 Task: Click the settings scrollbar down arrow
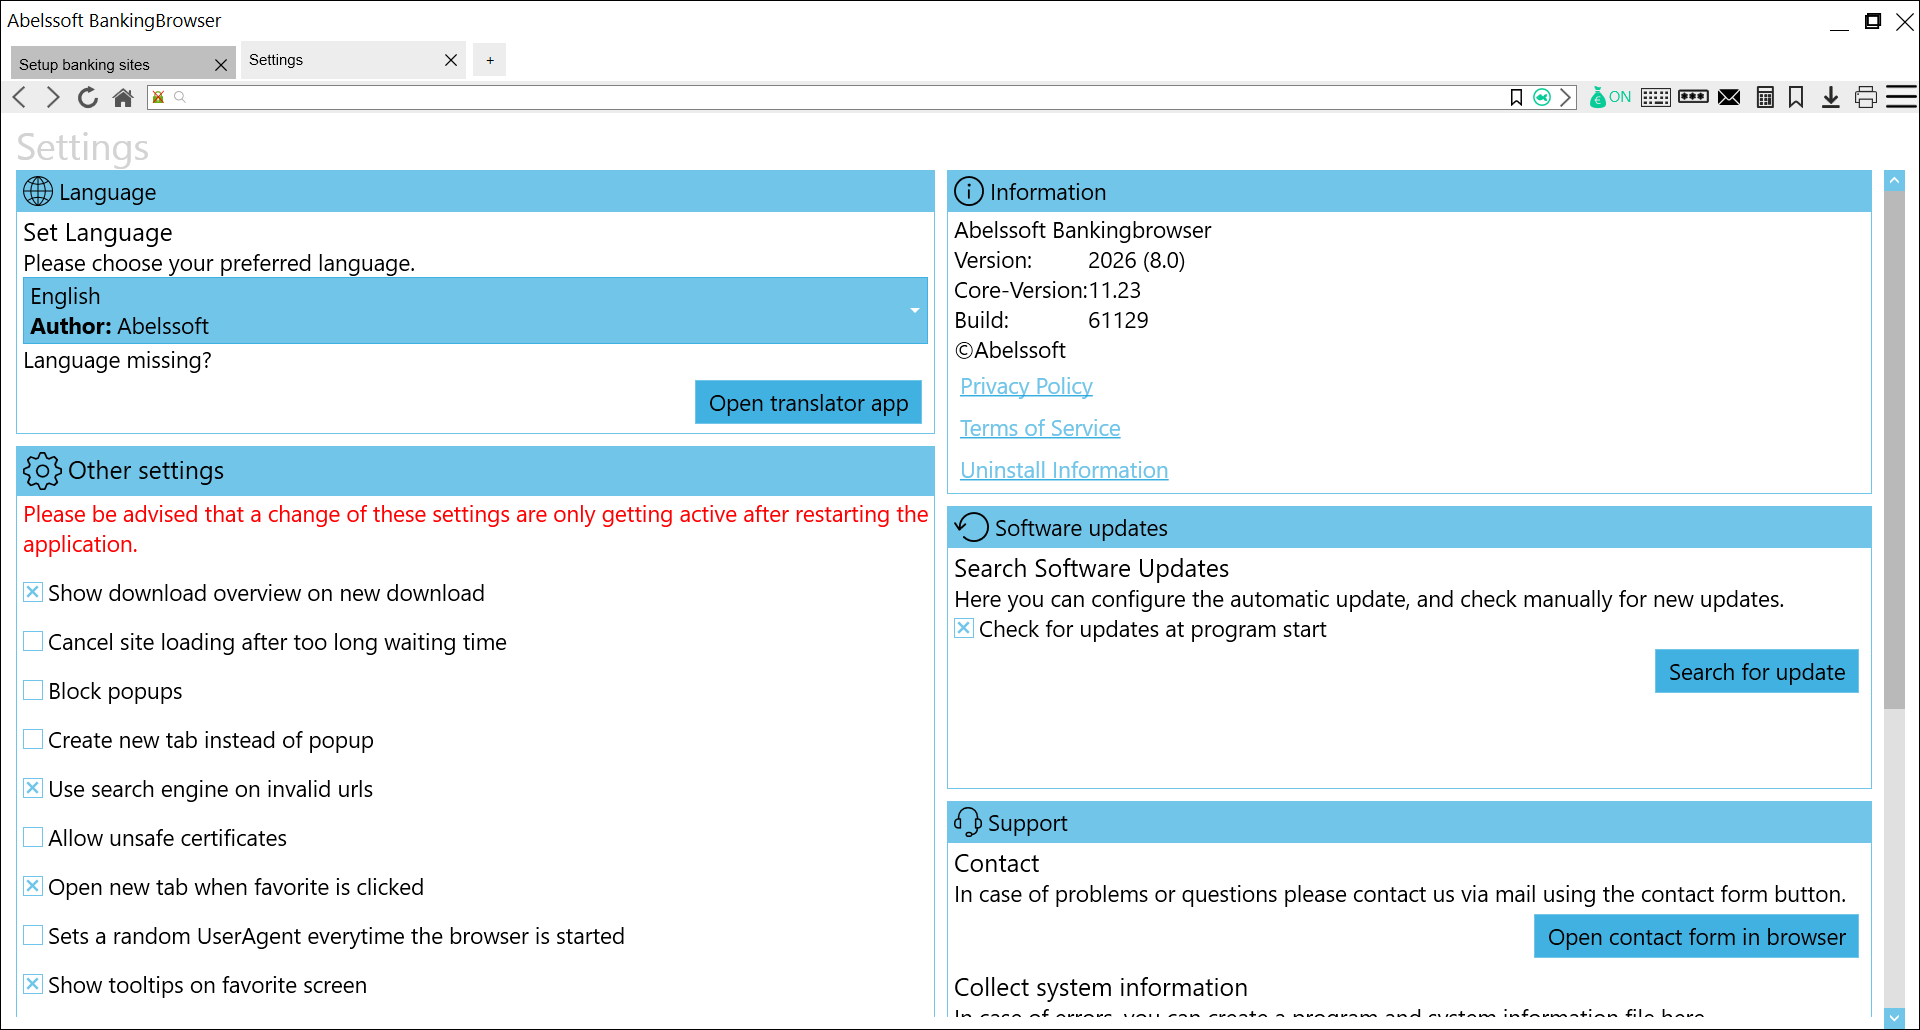pyautogui.click(x=1894, y=1018)
